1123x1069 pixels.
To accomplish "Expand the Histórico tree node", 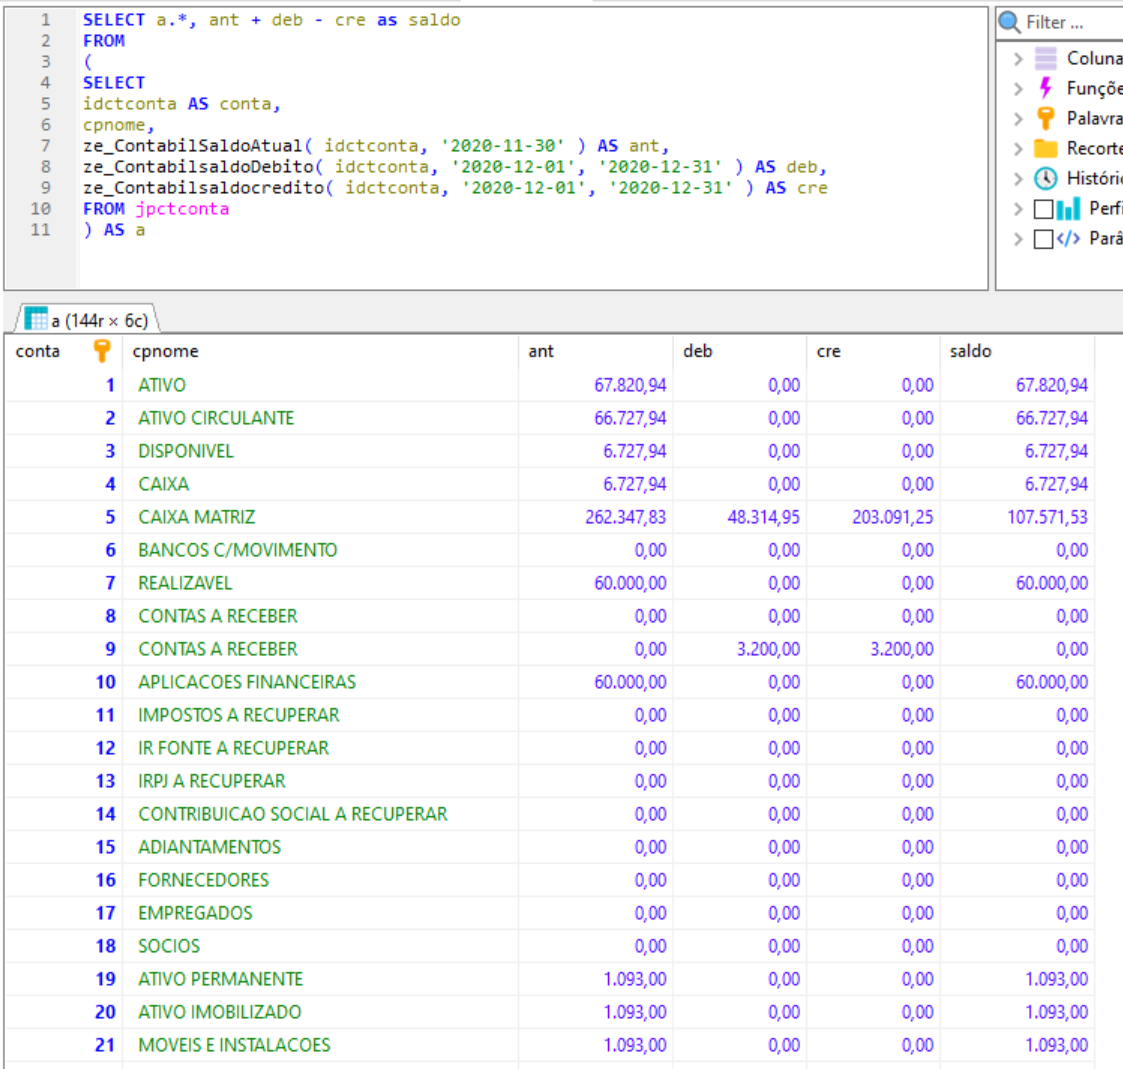I will click(x=1018, y=178).
